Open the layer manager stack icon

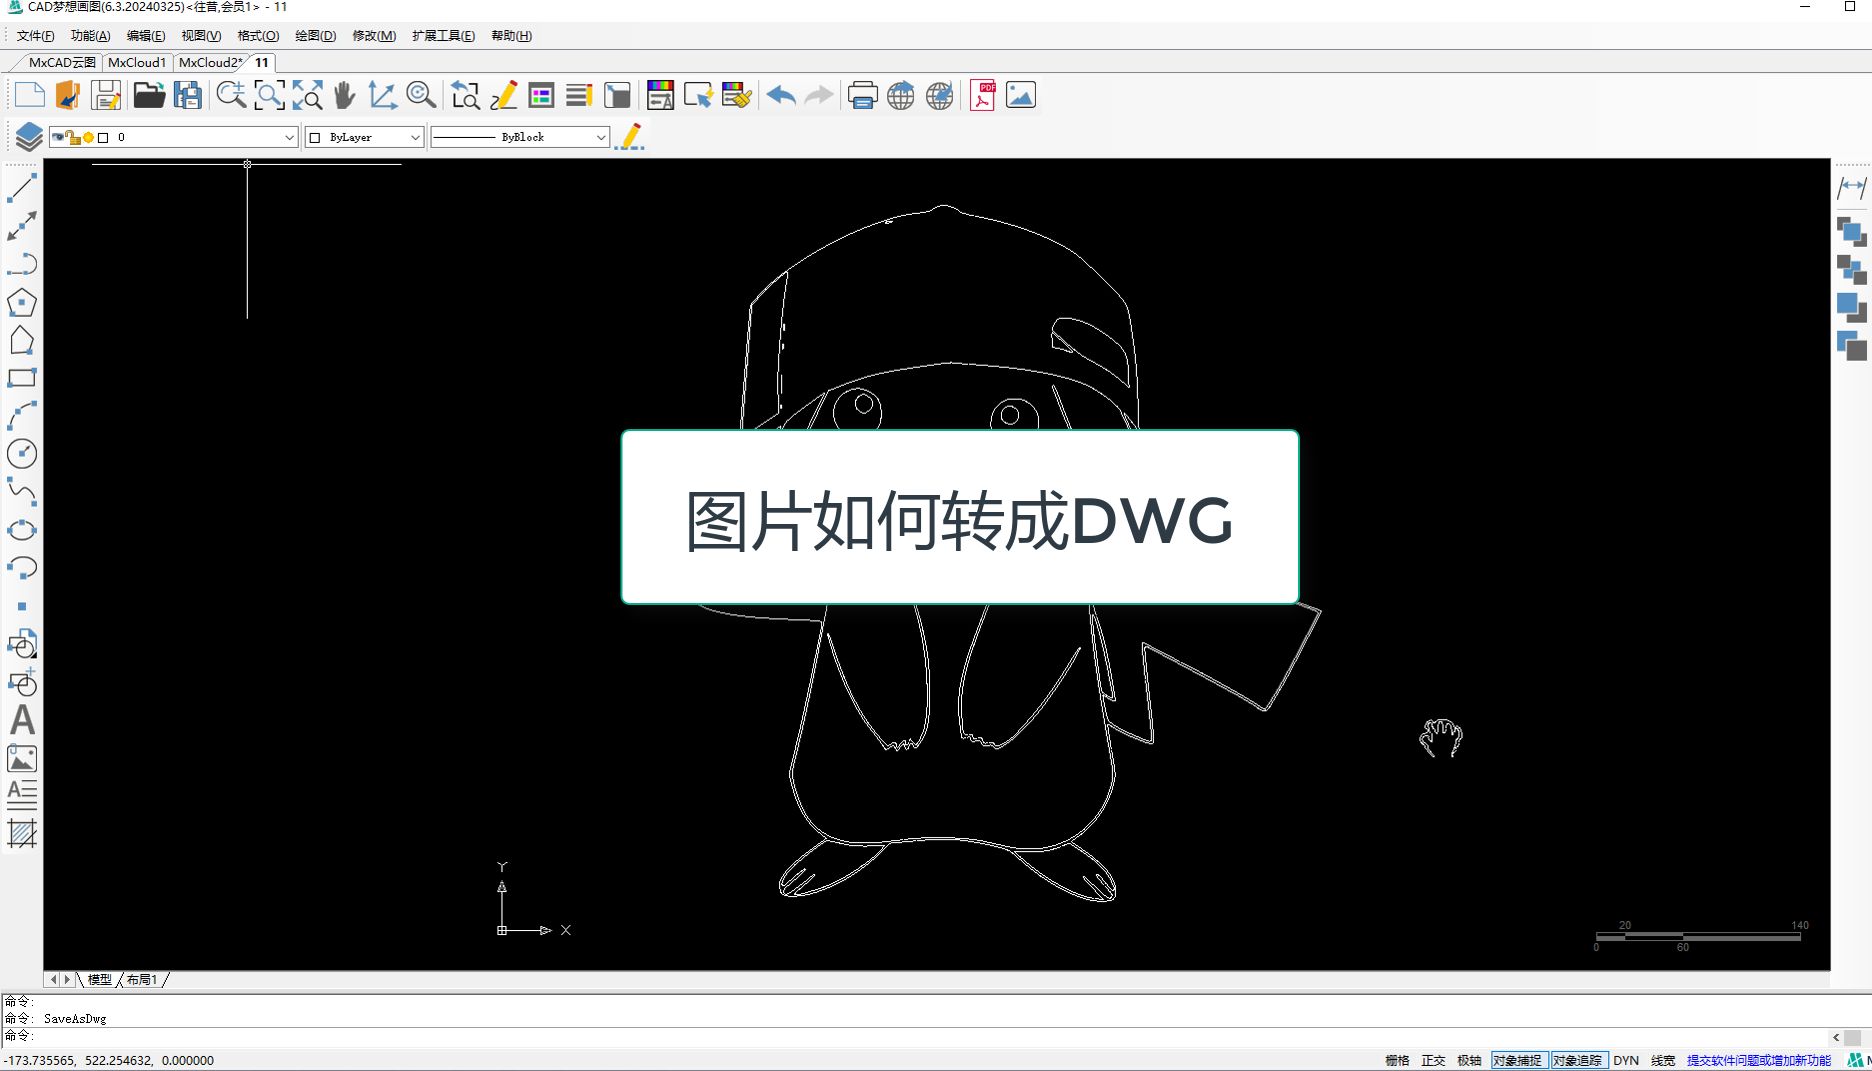(28, 137)
